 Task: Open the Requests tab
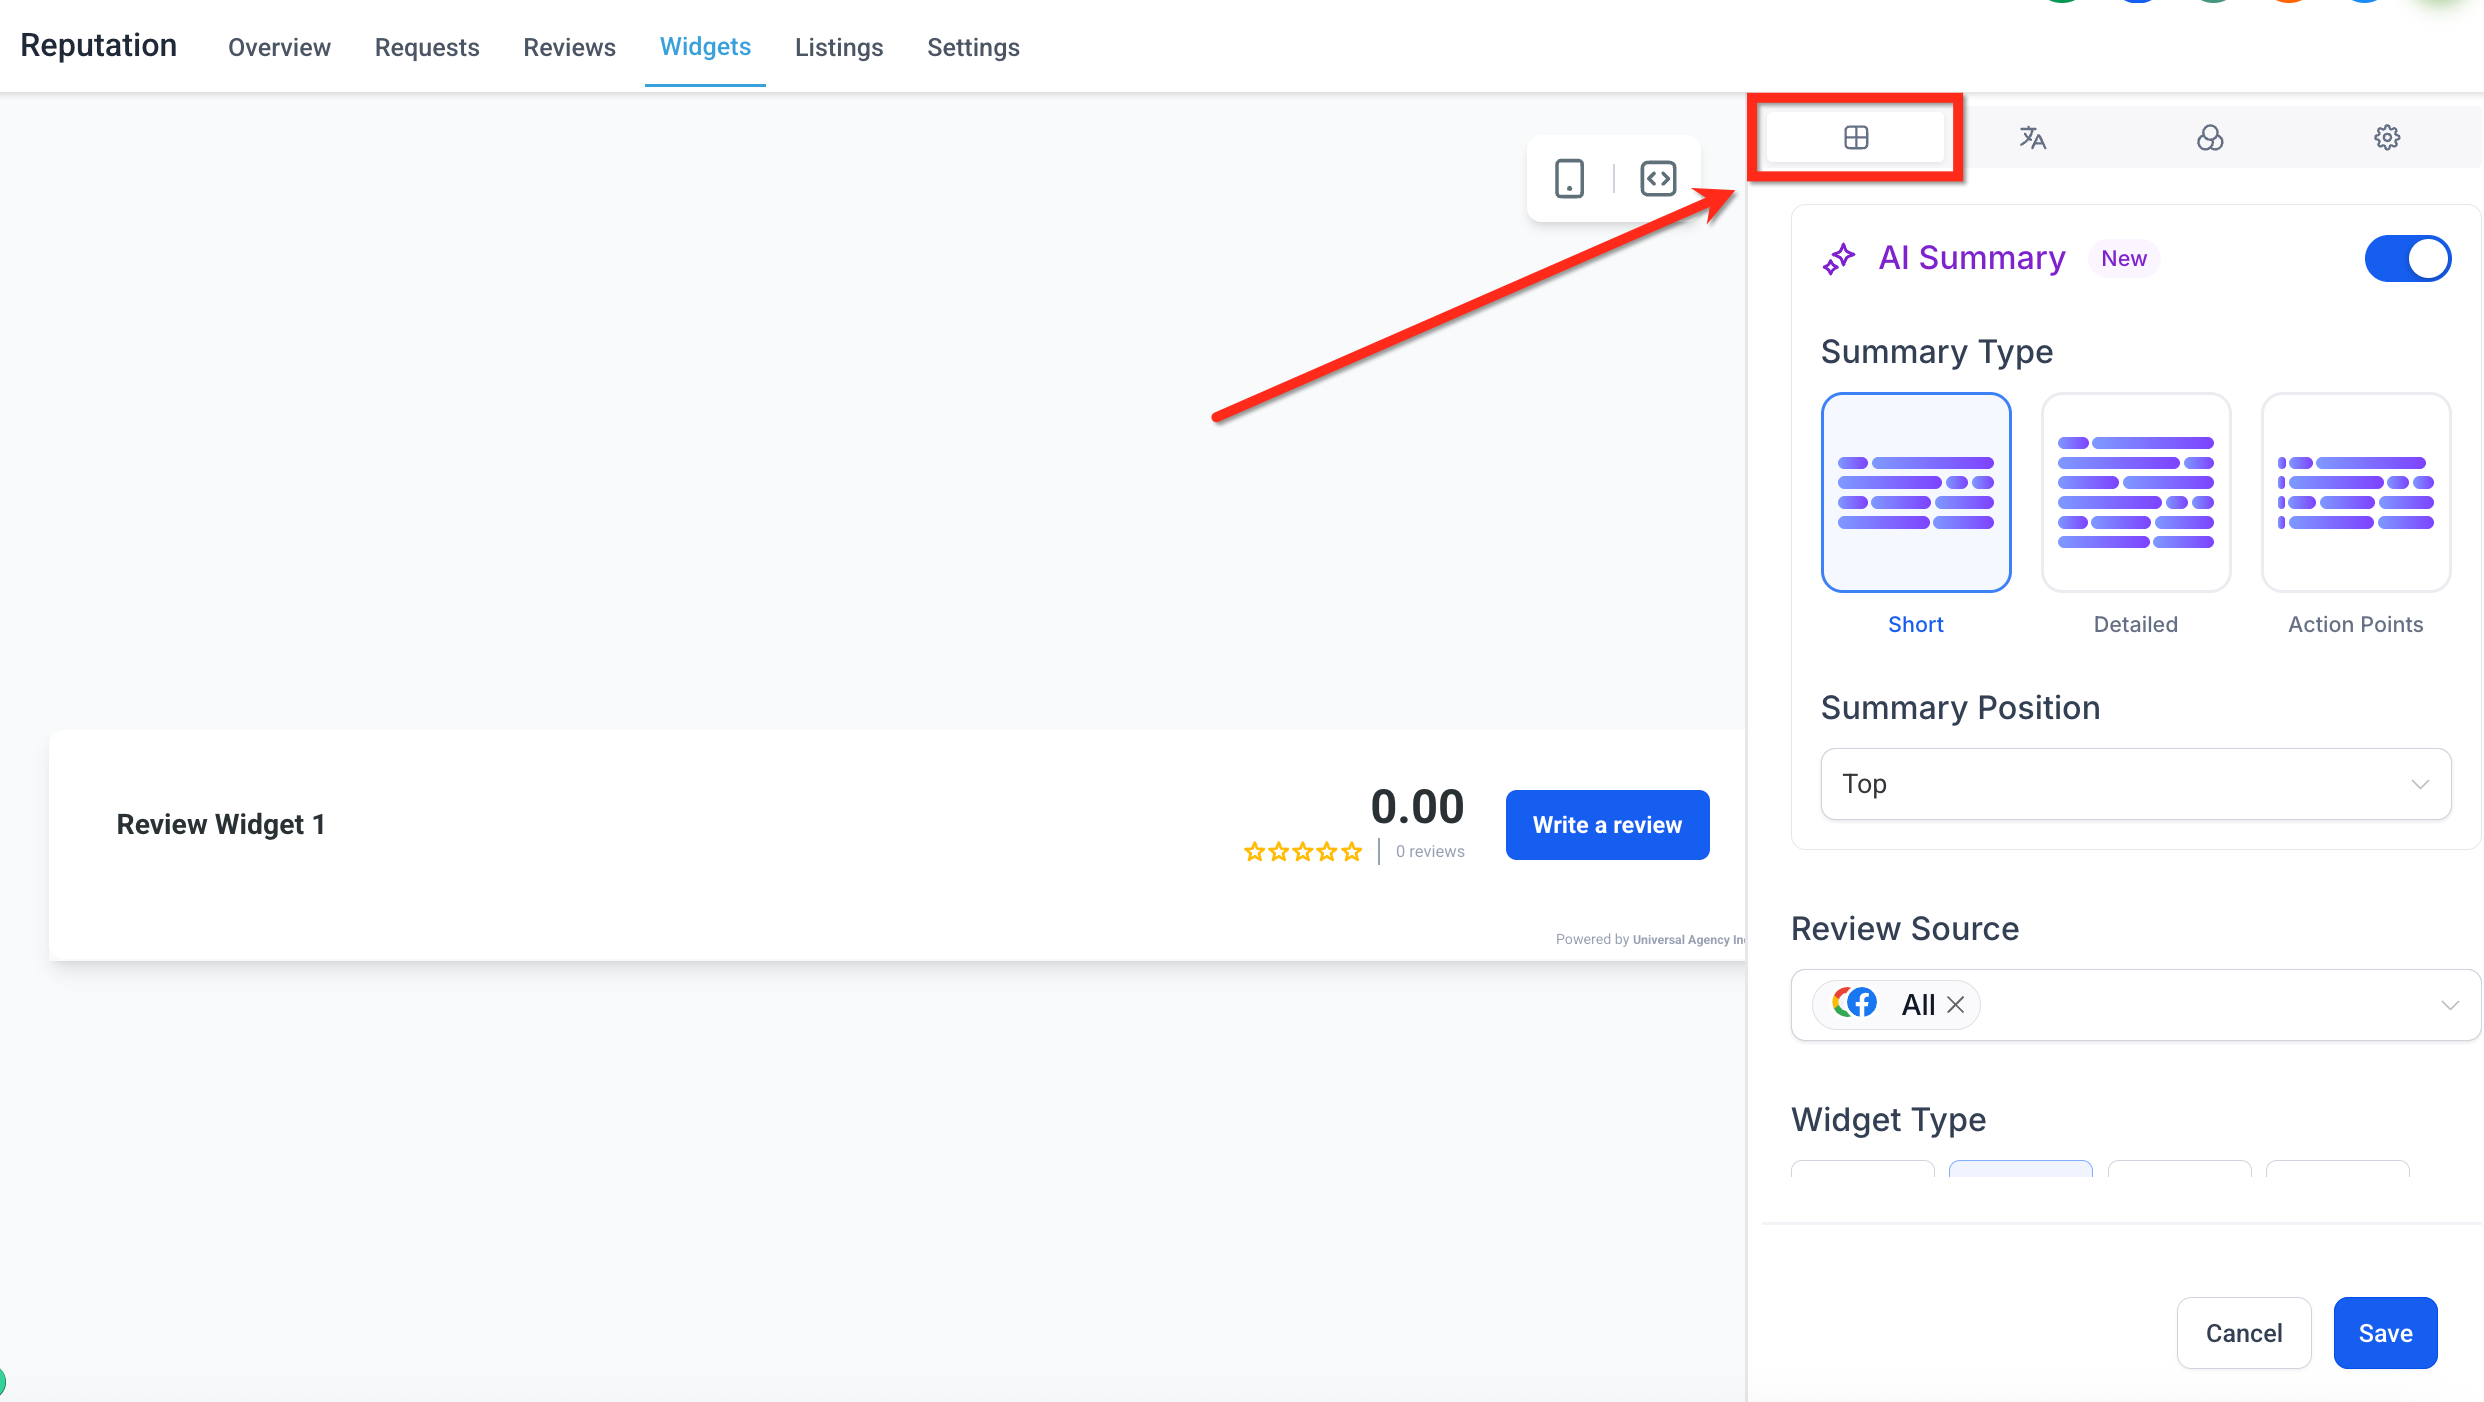pos(427,48)
